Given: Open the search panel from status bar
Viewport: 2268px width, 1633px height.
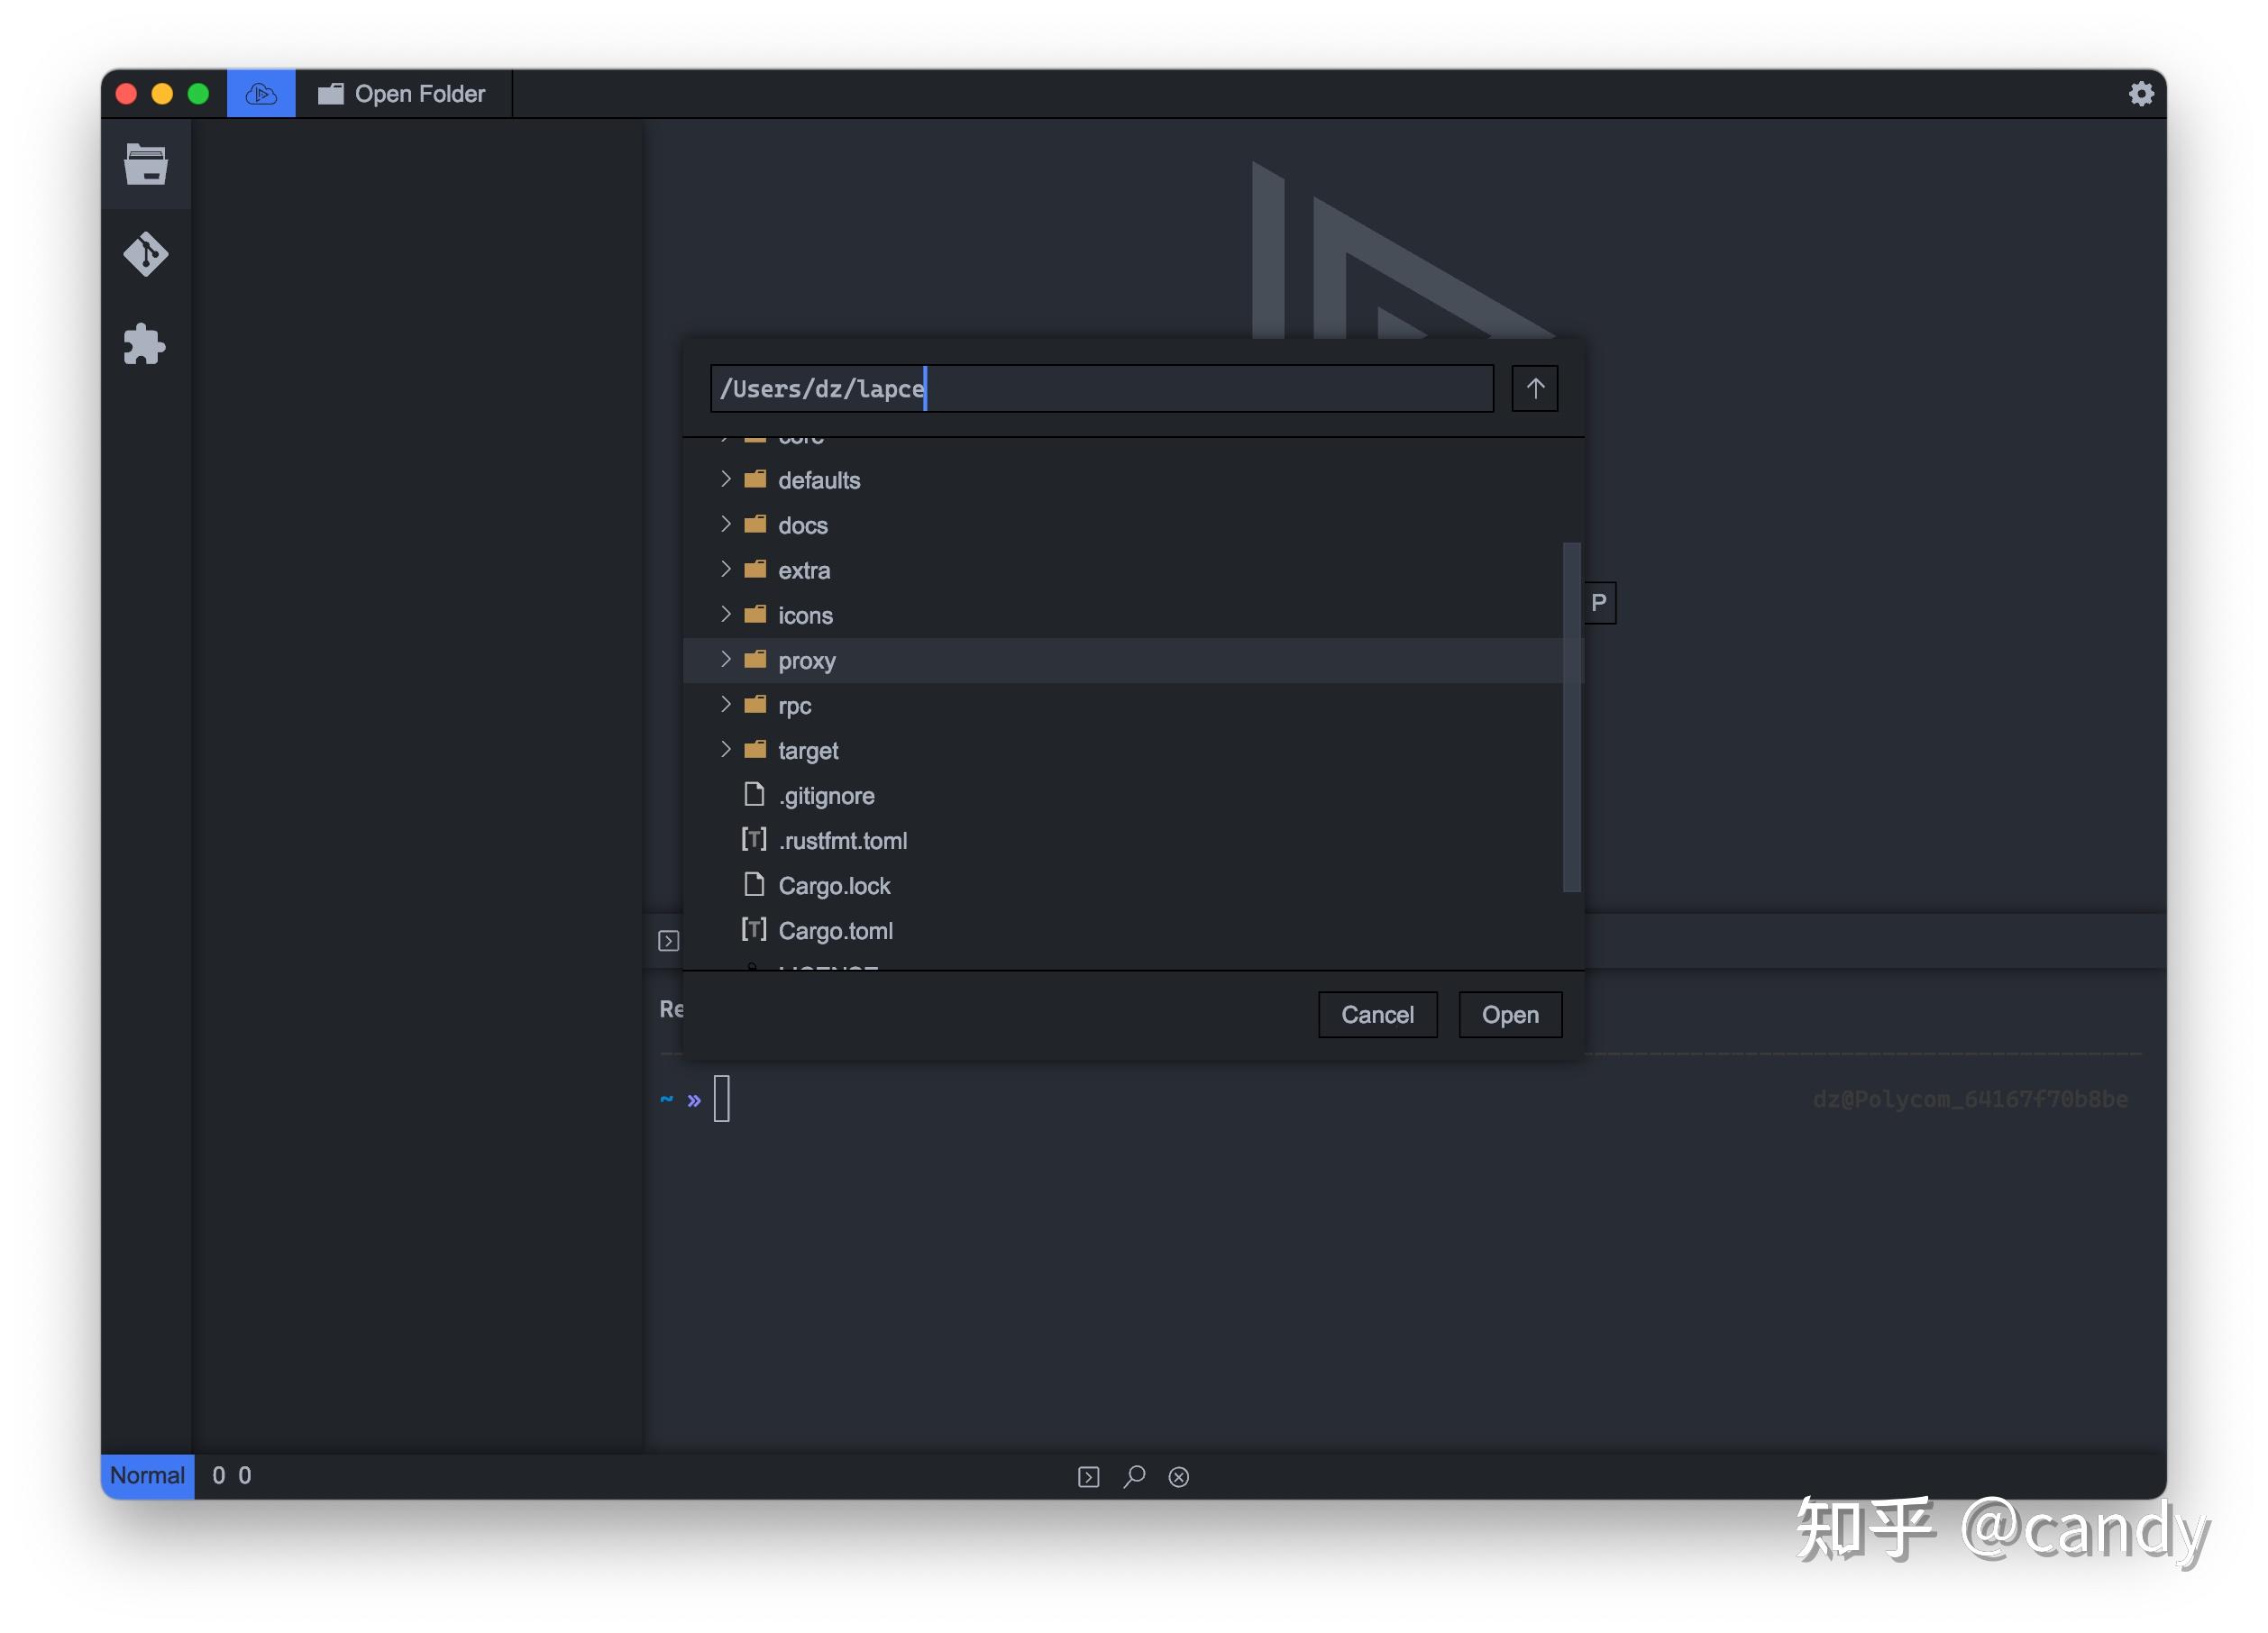Looking at the screenshot, I should pyautogui.click(x=1134, y=1476).
